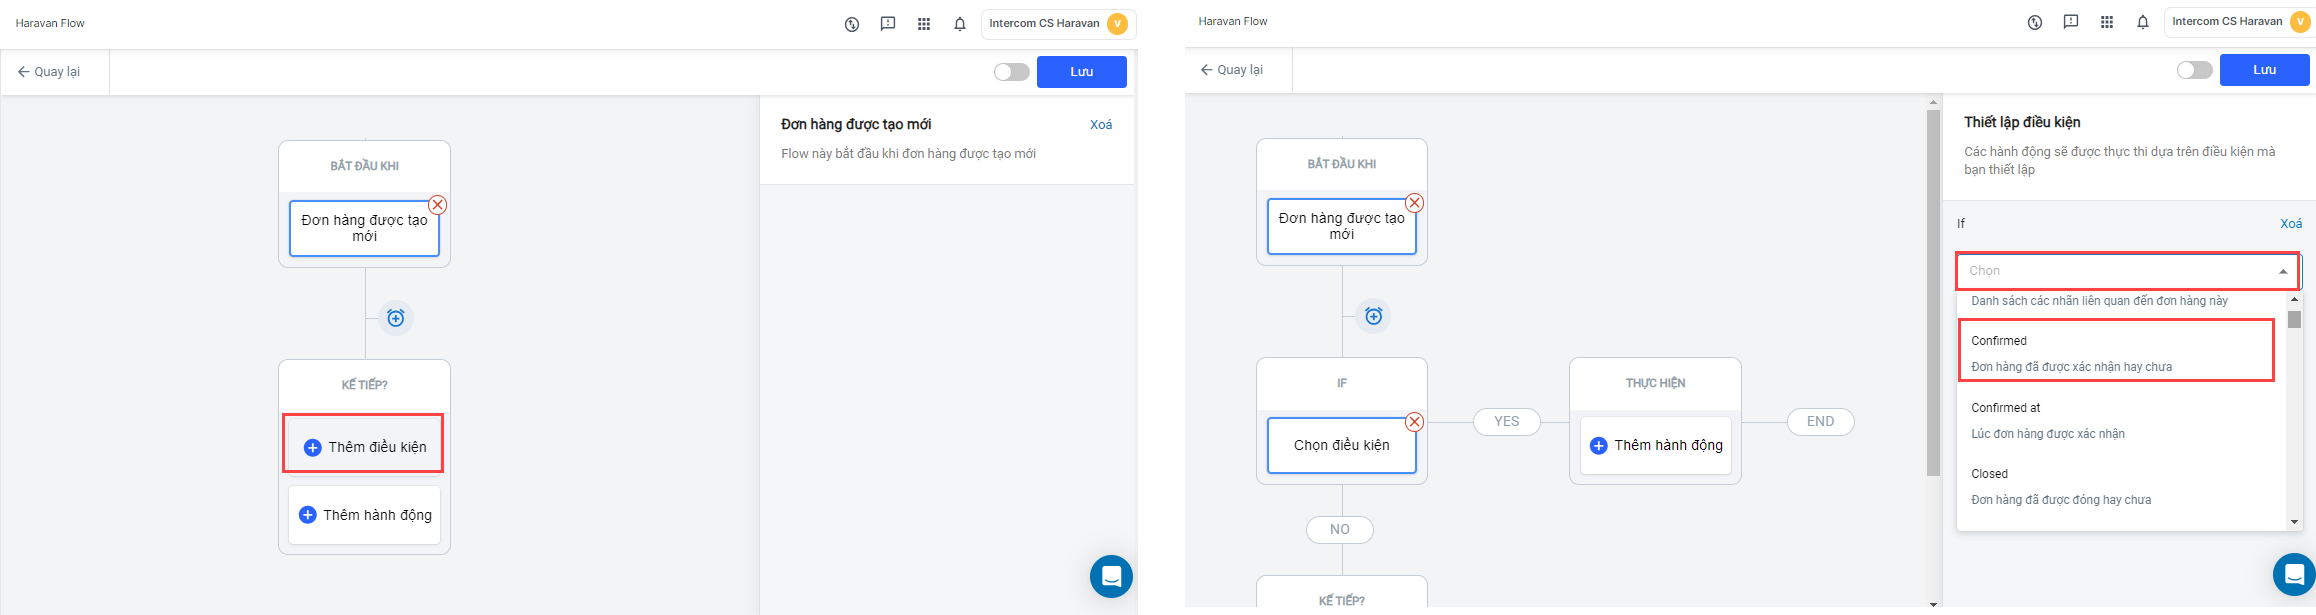Click the YES branch label
Viewport: 2316px width, 615px height.
[1506, 422]
